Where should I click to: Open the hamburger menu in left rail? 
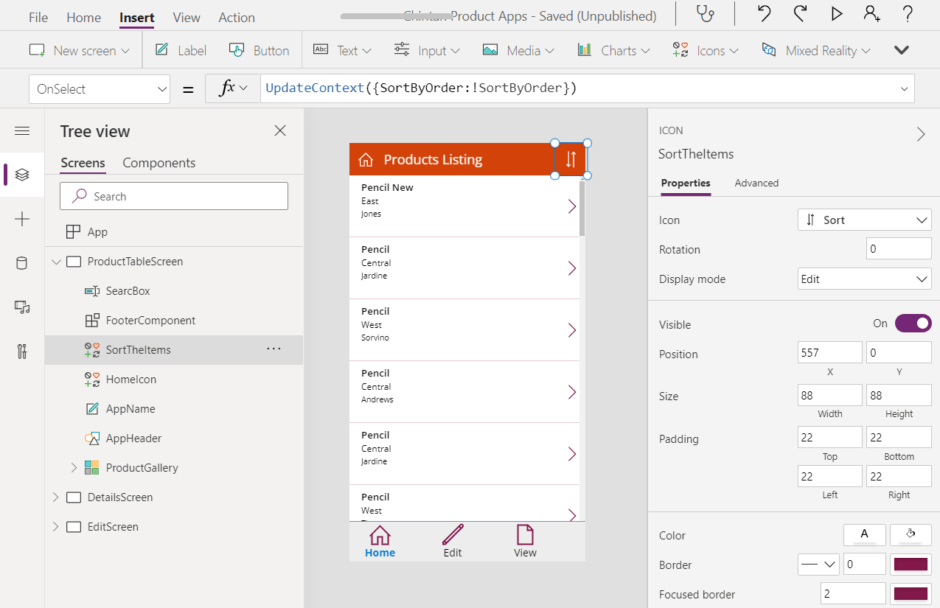[x=22, y=131]
